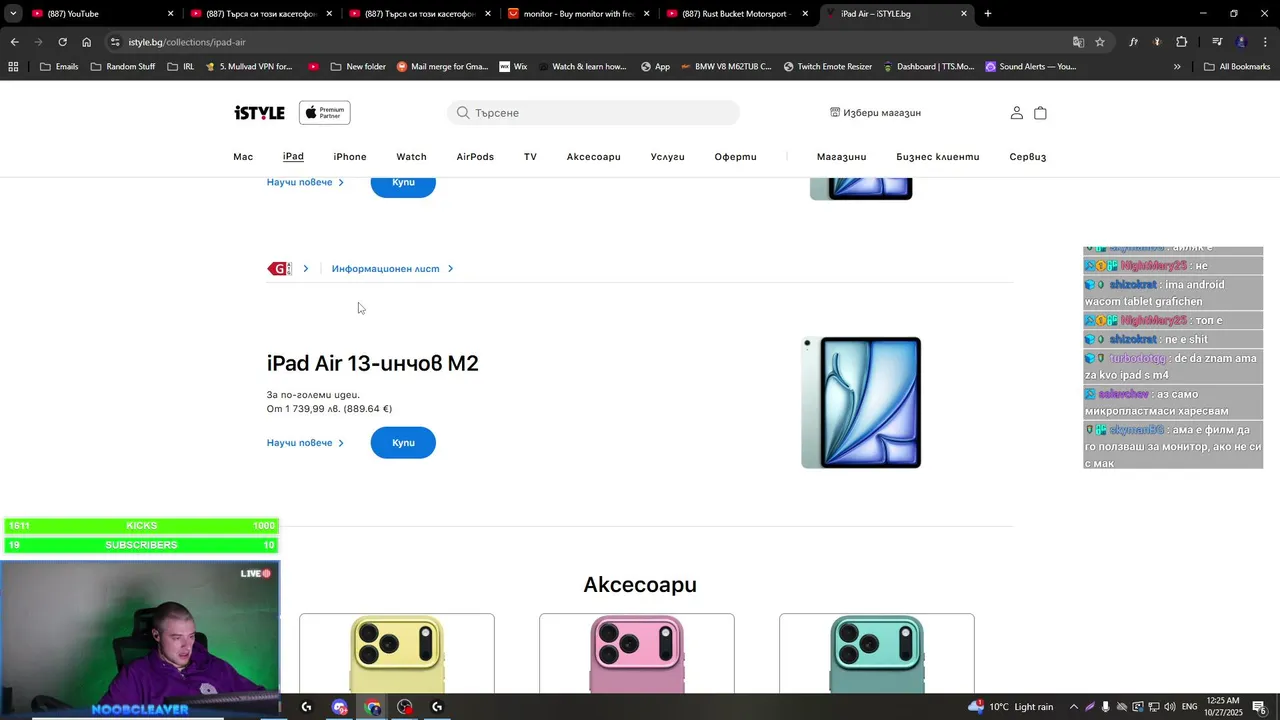Open a new browser tab
The image size is (1280, 720).
pyautogui.click(x=988, y=14)
